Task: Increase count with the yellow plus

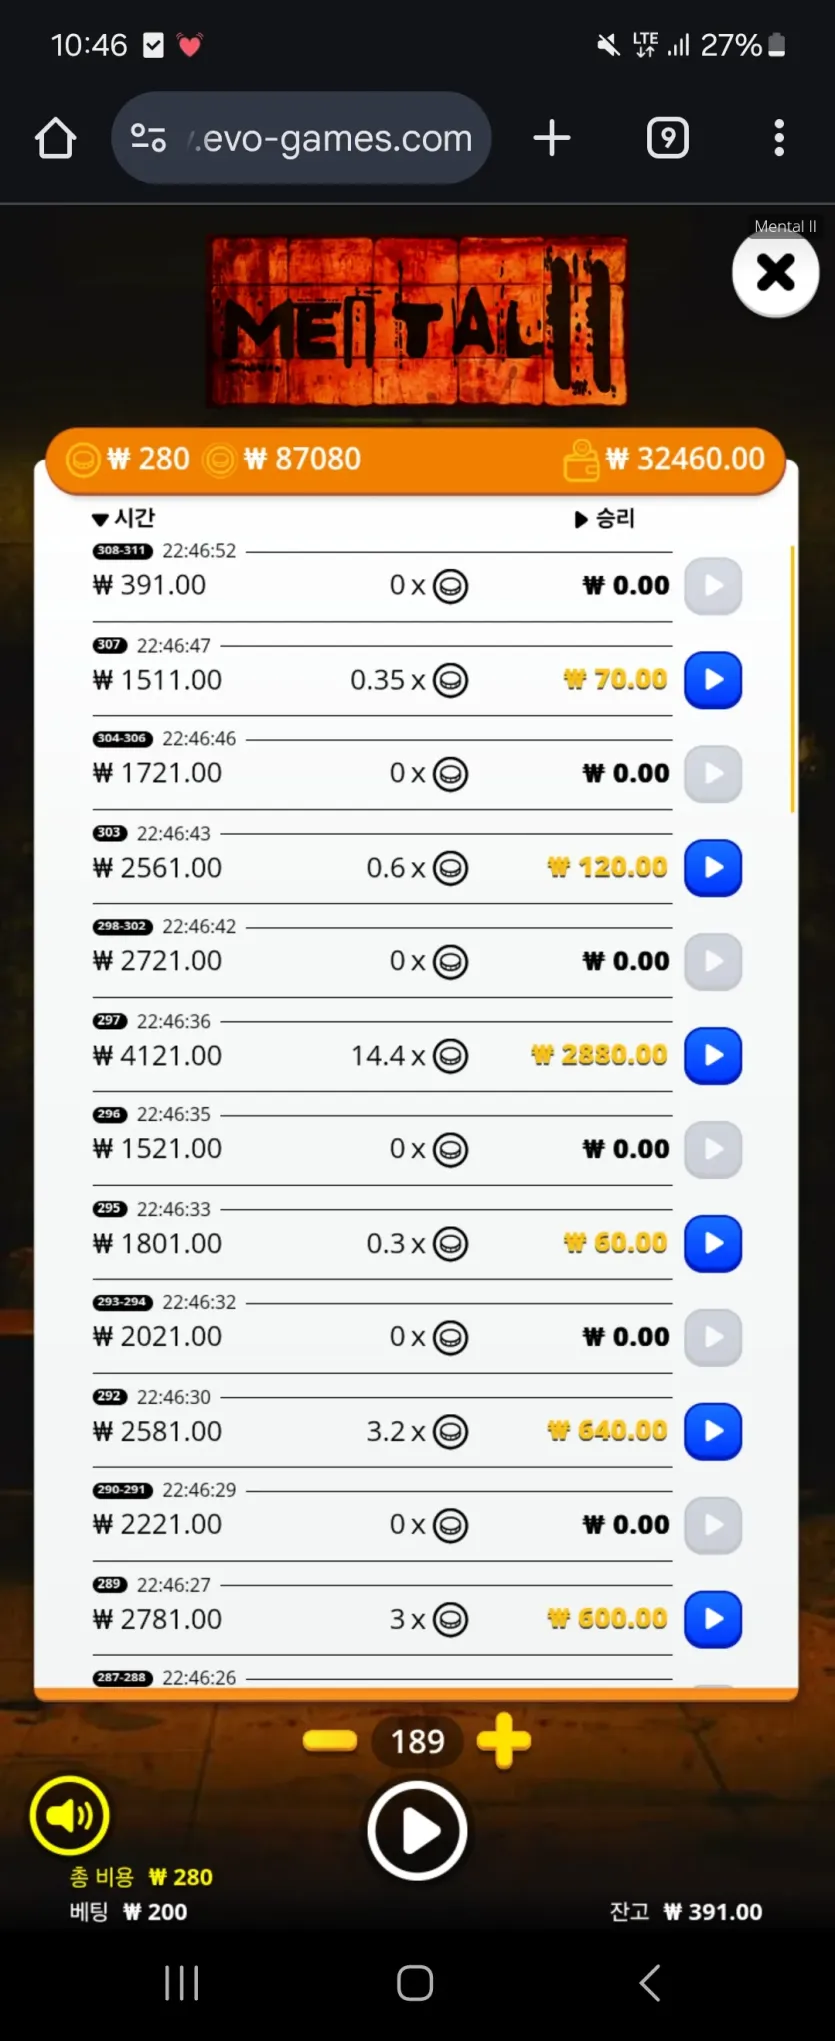Action: click(504, 1741)
